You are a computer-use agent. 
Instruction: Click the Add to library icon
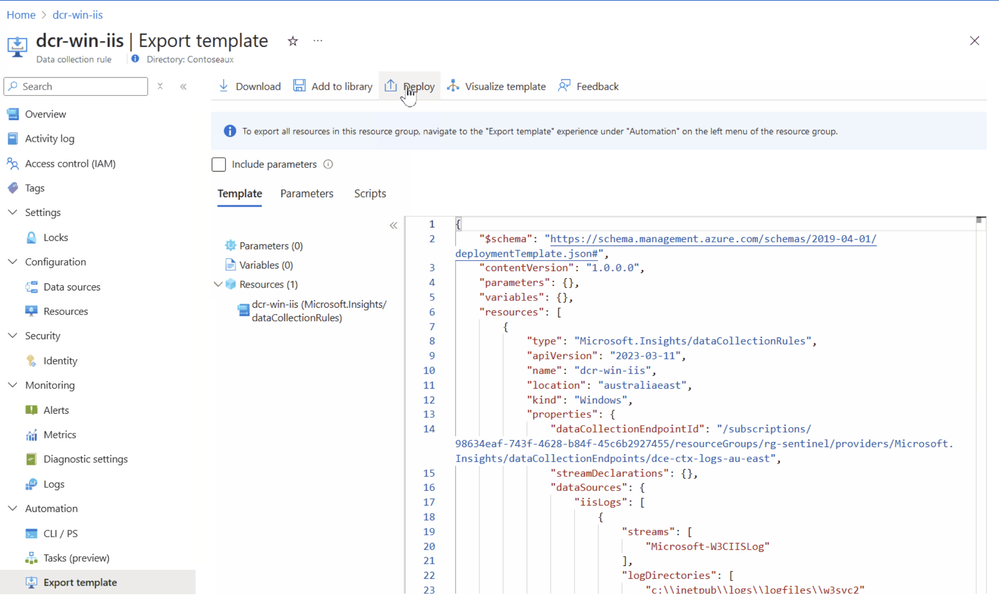click(300, 86)
